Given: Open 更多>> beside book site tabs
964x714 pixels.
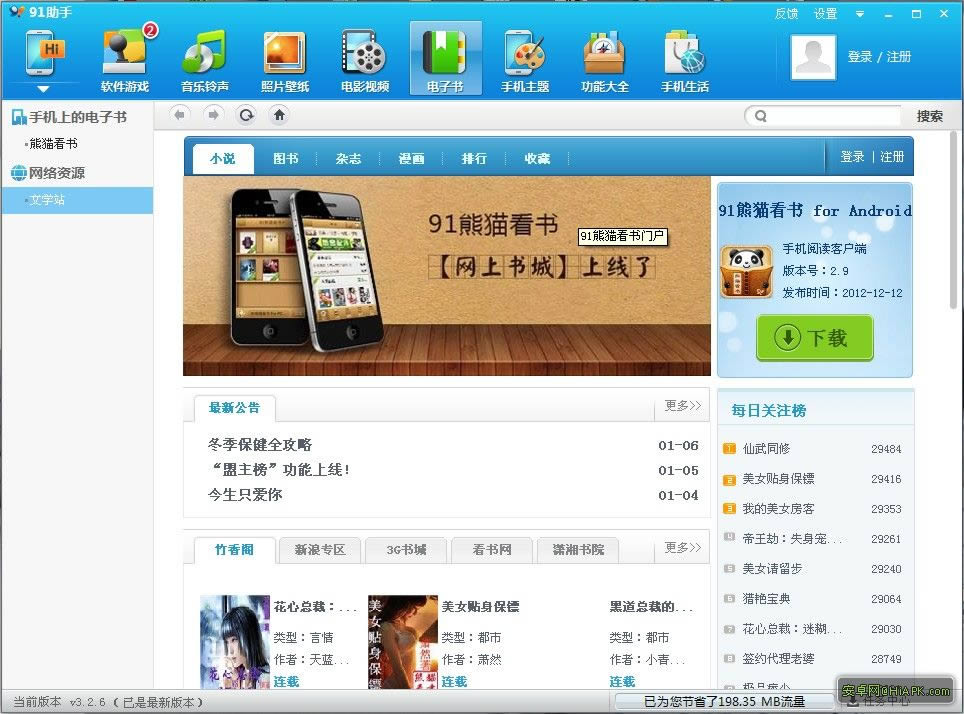Looking at the screenshot, I should click(682, 547).
